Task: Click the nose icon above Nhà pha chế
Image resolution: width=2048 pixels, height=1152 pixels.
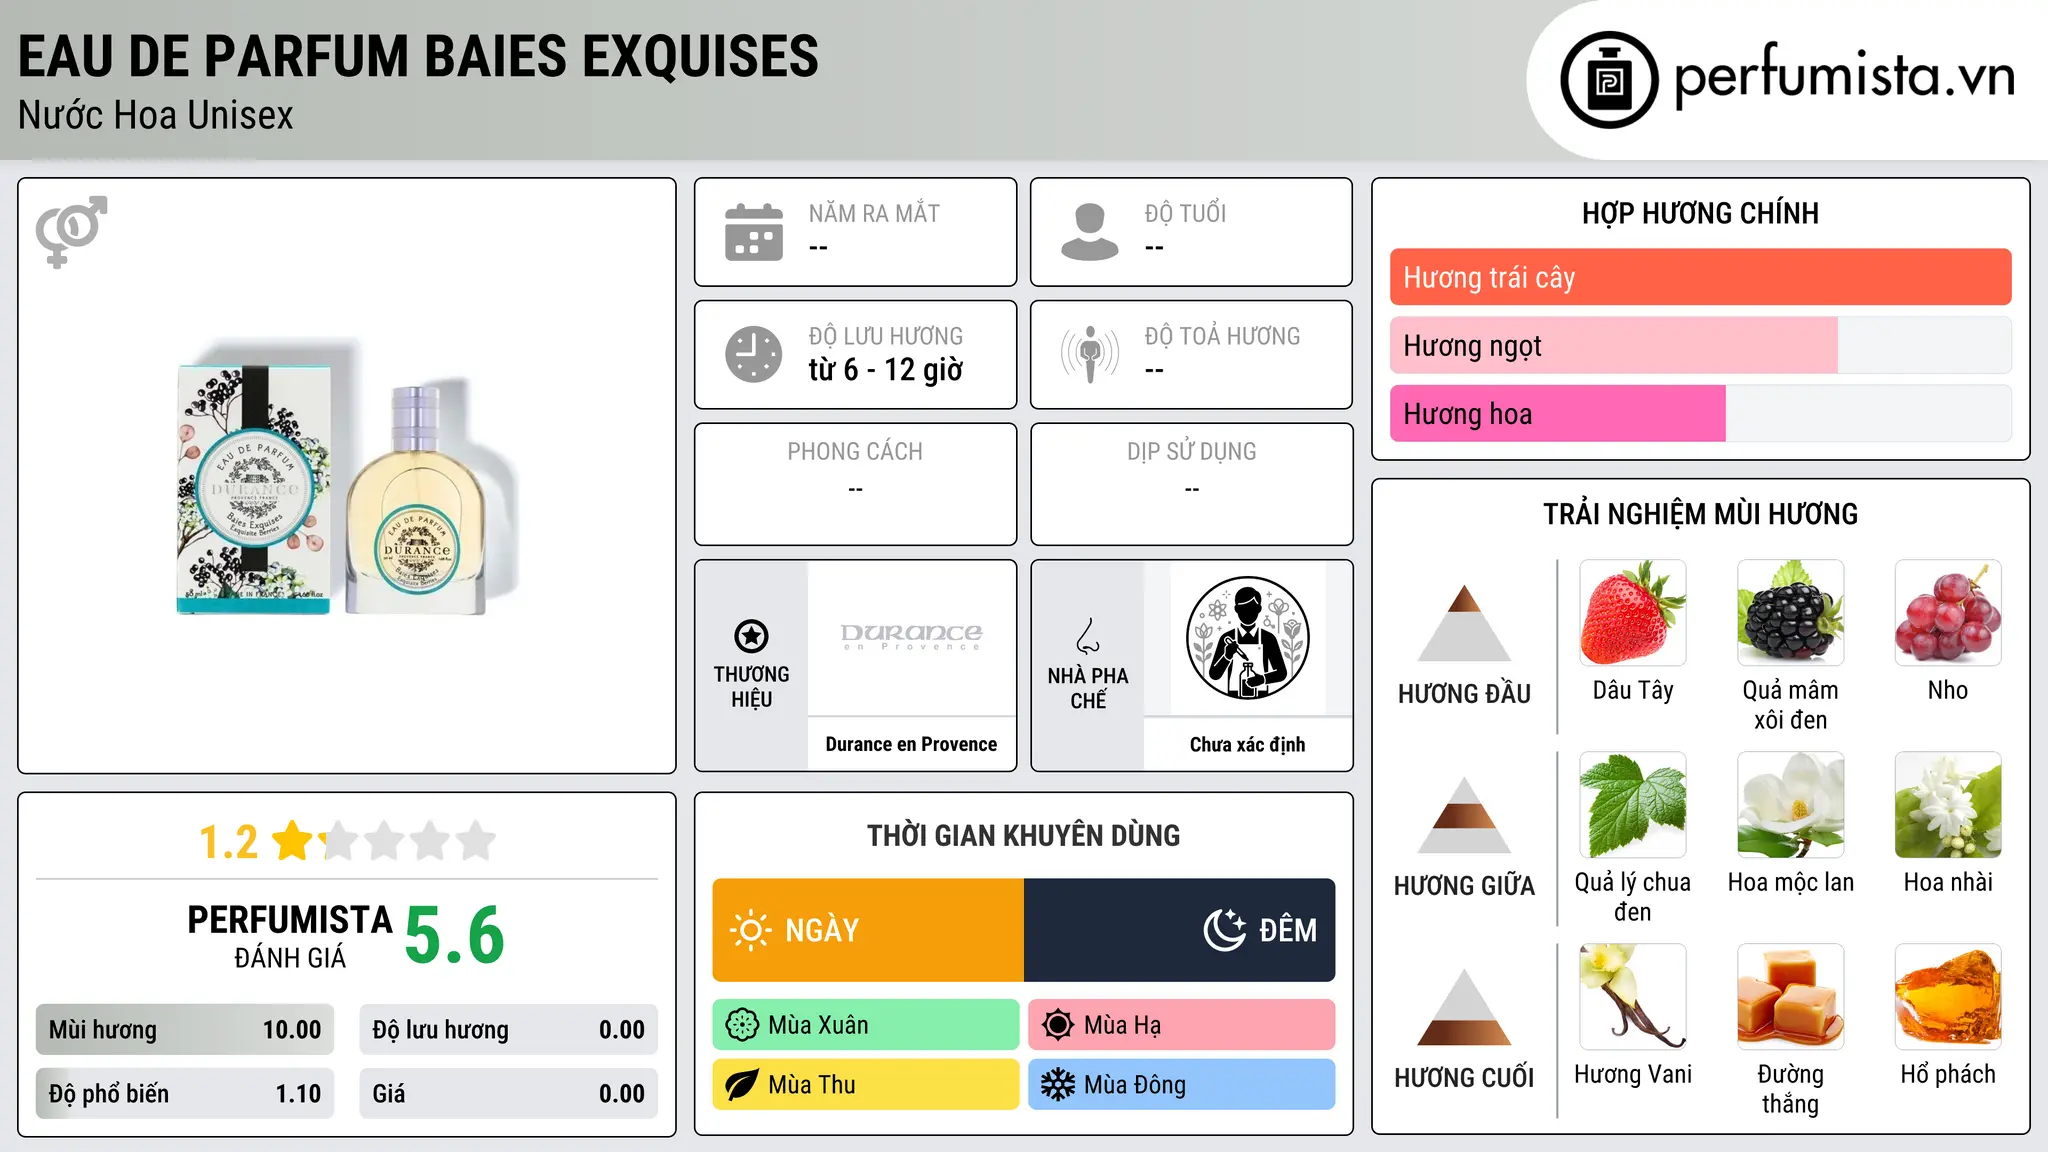Action: (1088, 636)
